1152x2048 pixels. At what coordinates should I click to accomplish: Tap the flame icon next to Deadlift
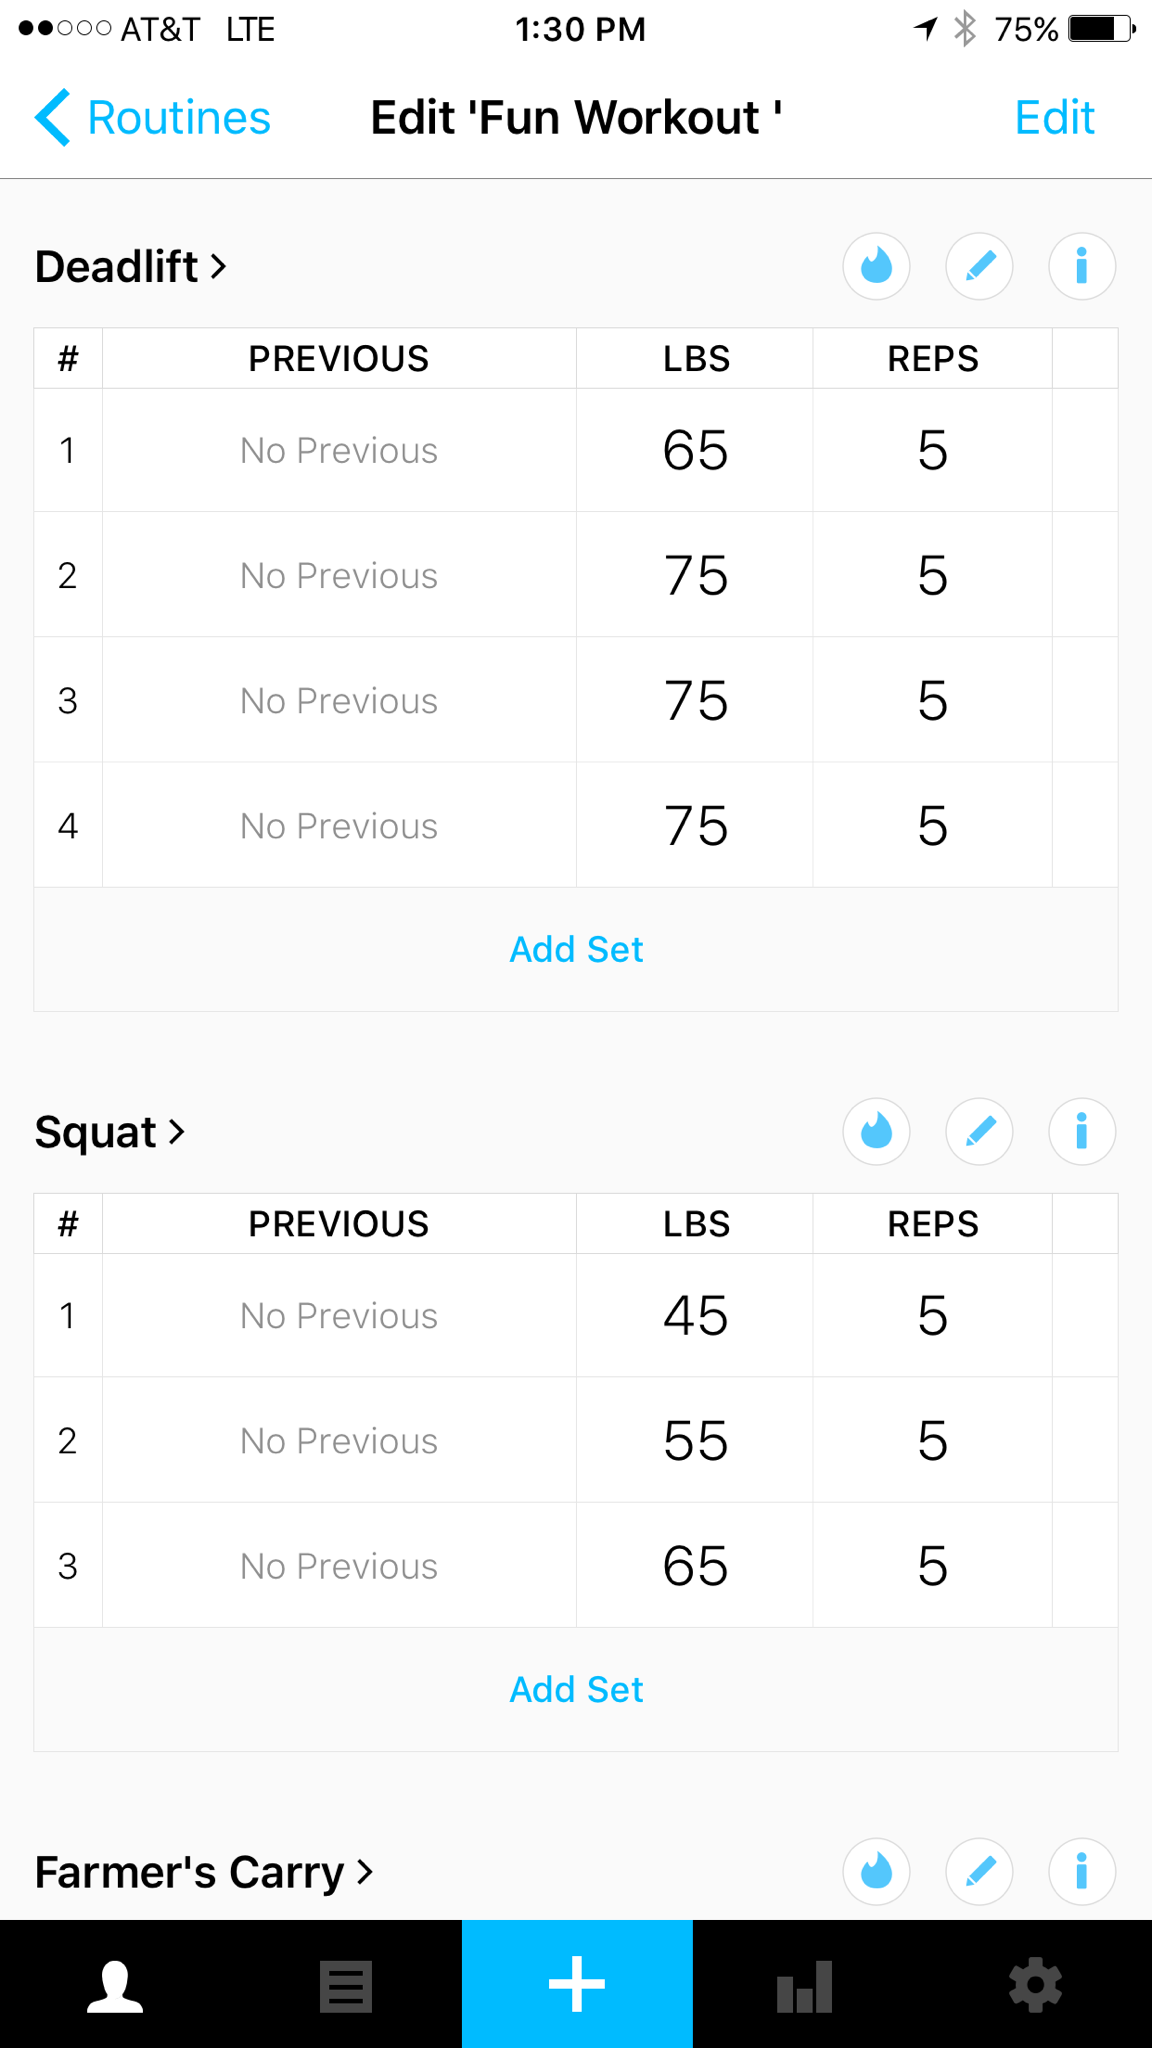(x=876, y=267)
